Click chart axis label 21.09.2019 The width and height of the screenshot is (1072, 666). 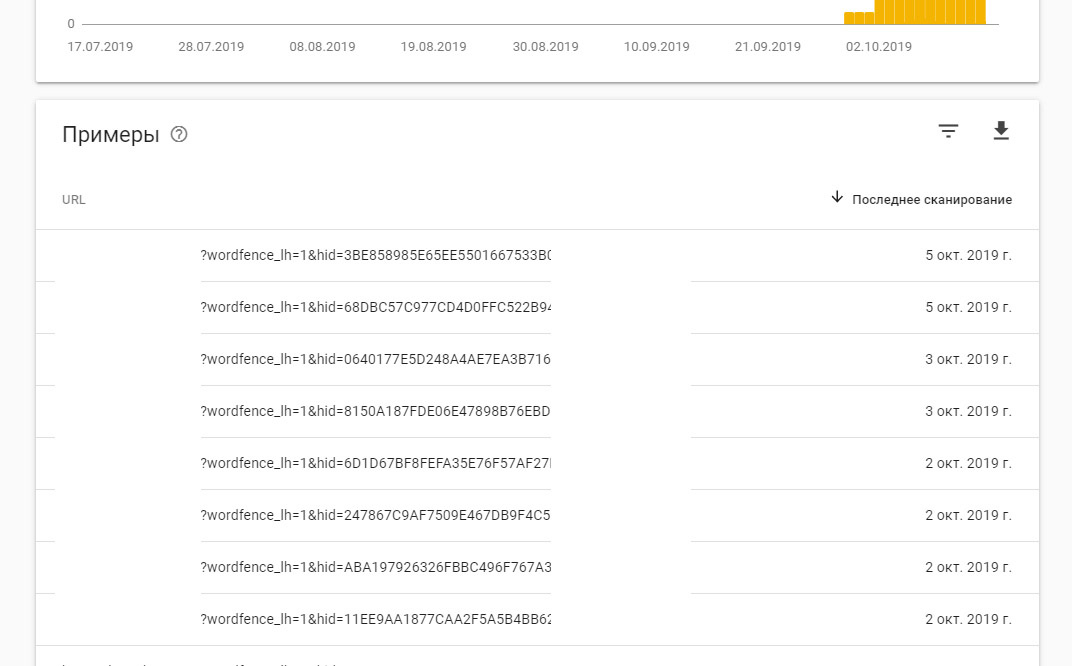coord(767,46)
